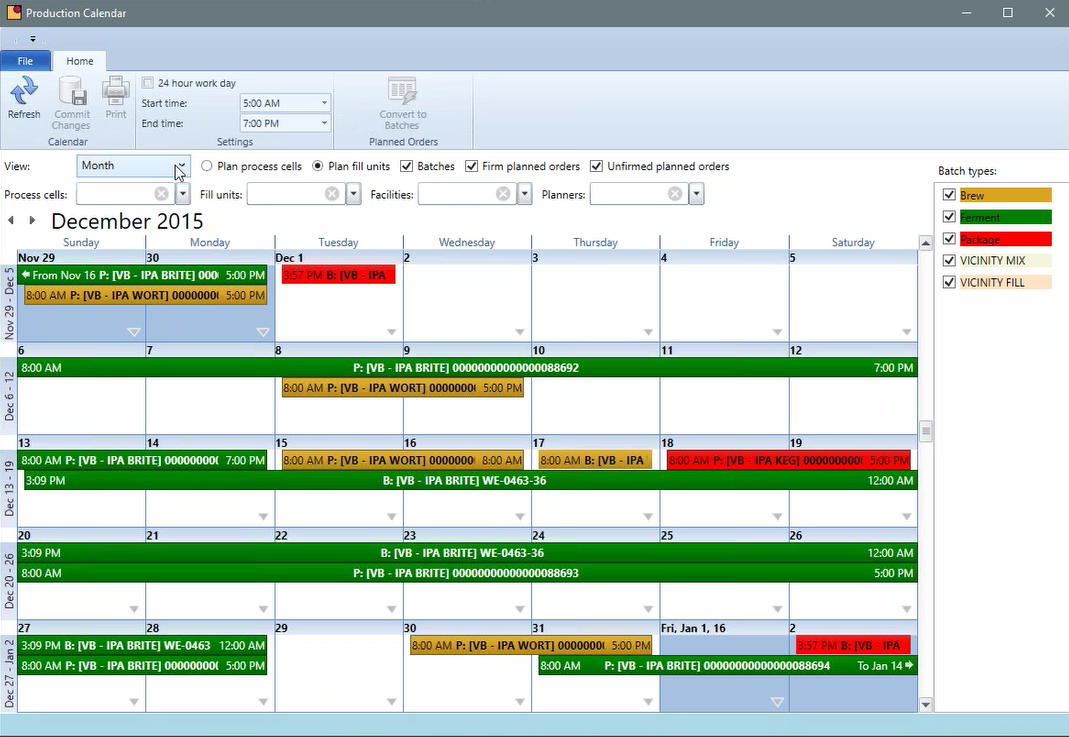Image resolution: width=1069 pixels, height=737 pixels.
Task: Uncheck Unfirmed planned orders checkbox
Action: pos(596,166)
